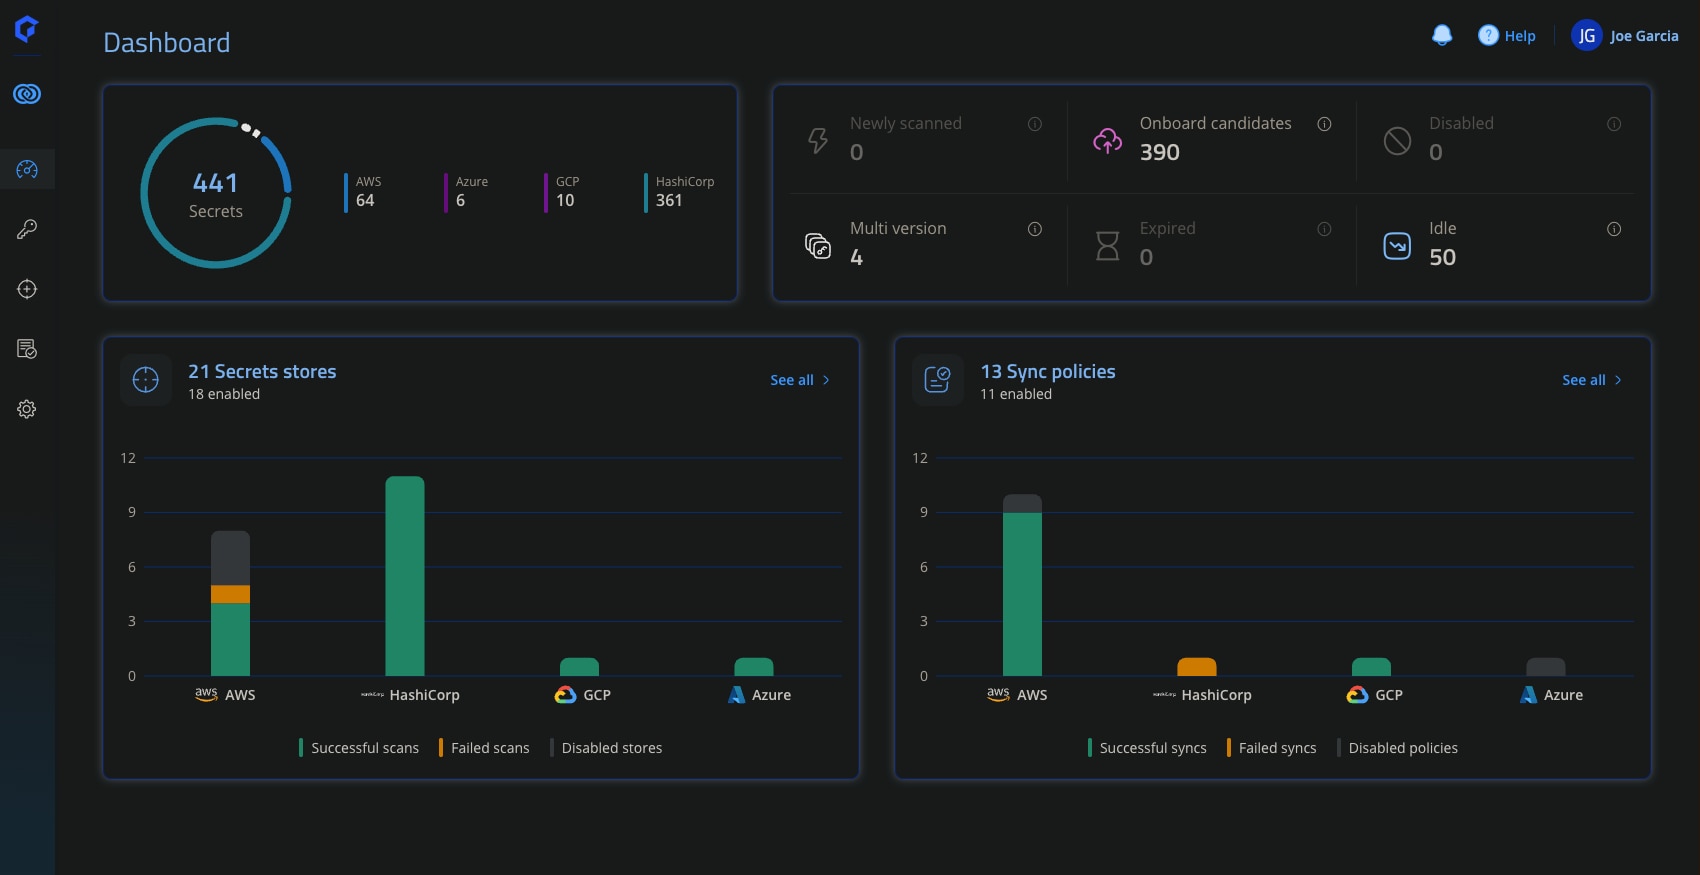Click AWS green successful syncs bar
This screenshot has width=1700, height=875.
tap(1022, 594)
